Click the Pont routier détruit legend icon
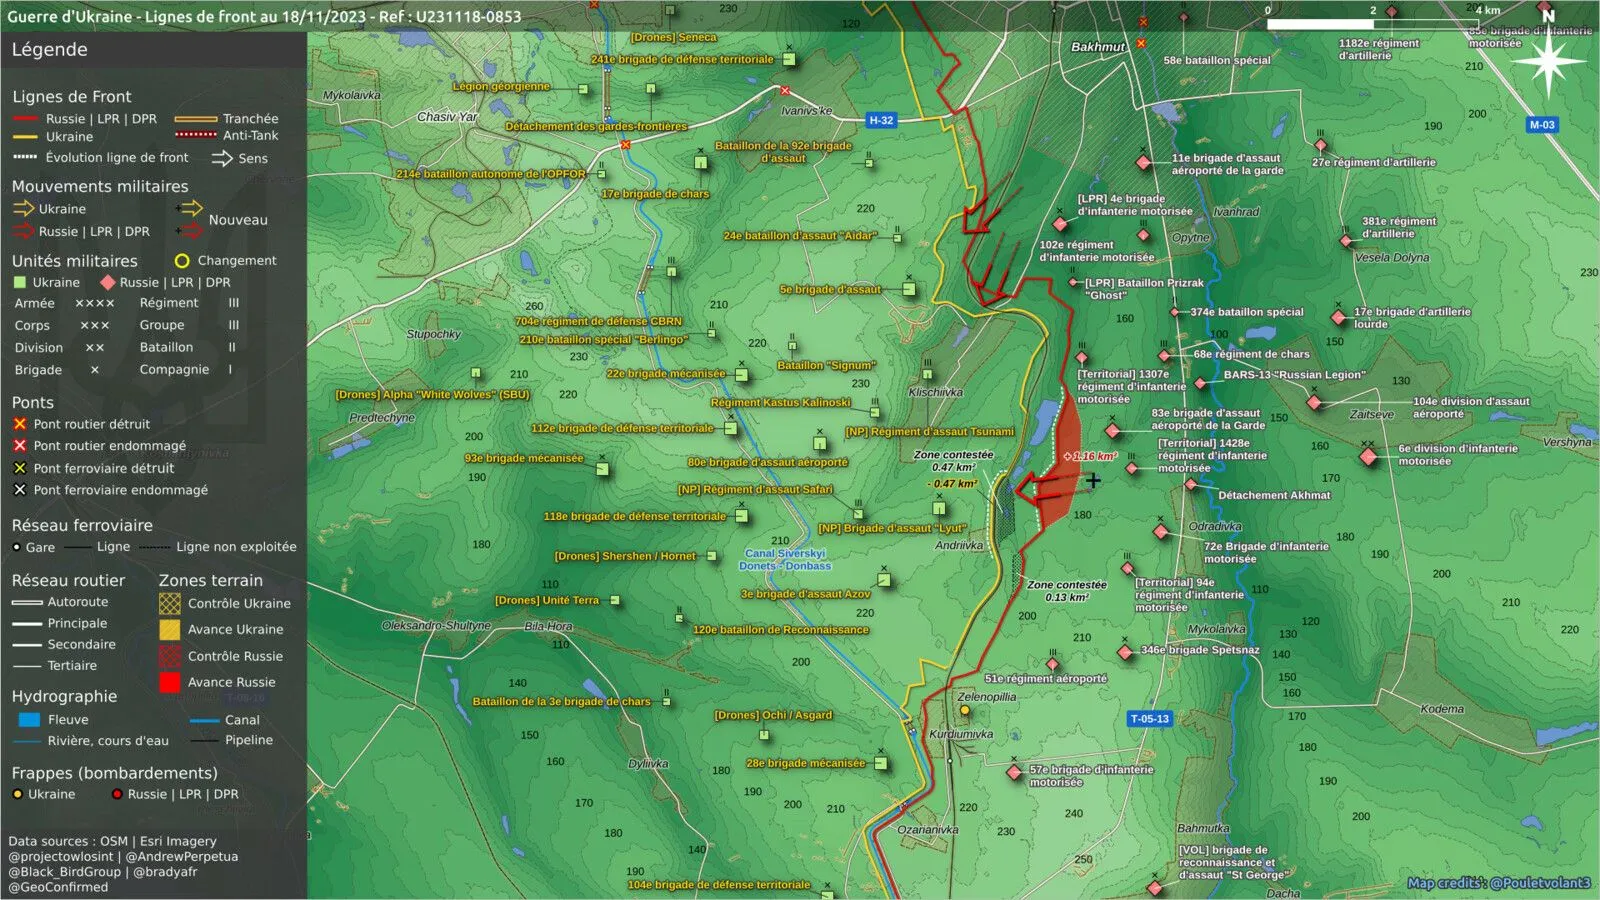The image size is (1600, 900). 19,424
